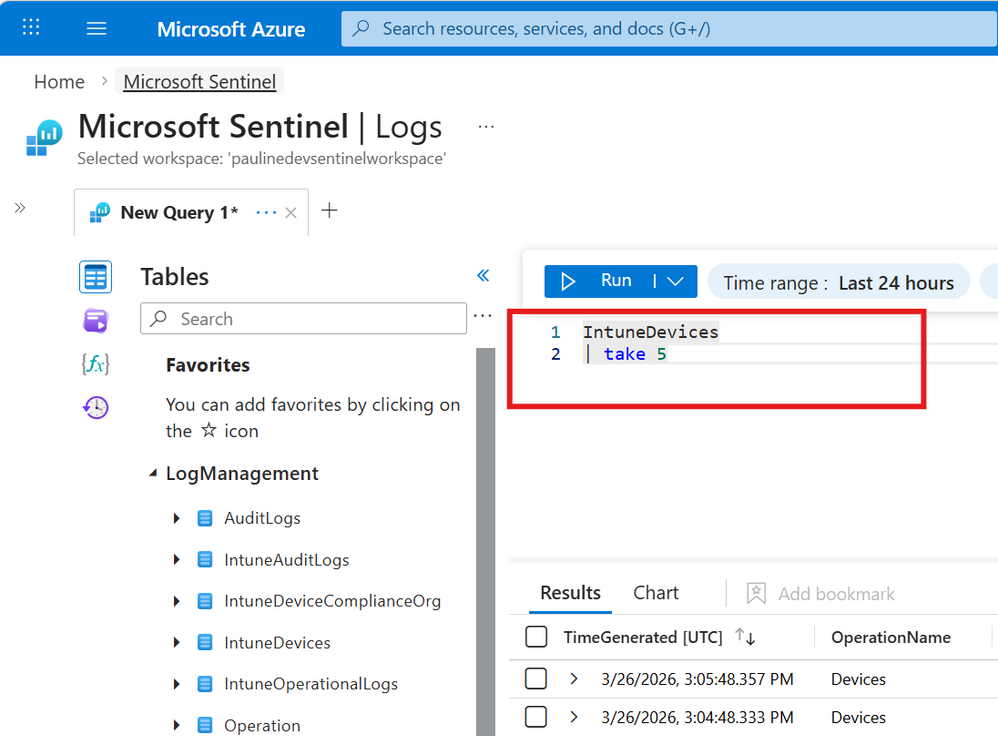Run the current query
The image size is (998, 736).
coord(599,282)
